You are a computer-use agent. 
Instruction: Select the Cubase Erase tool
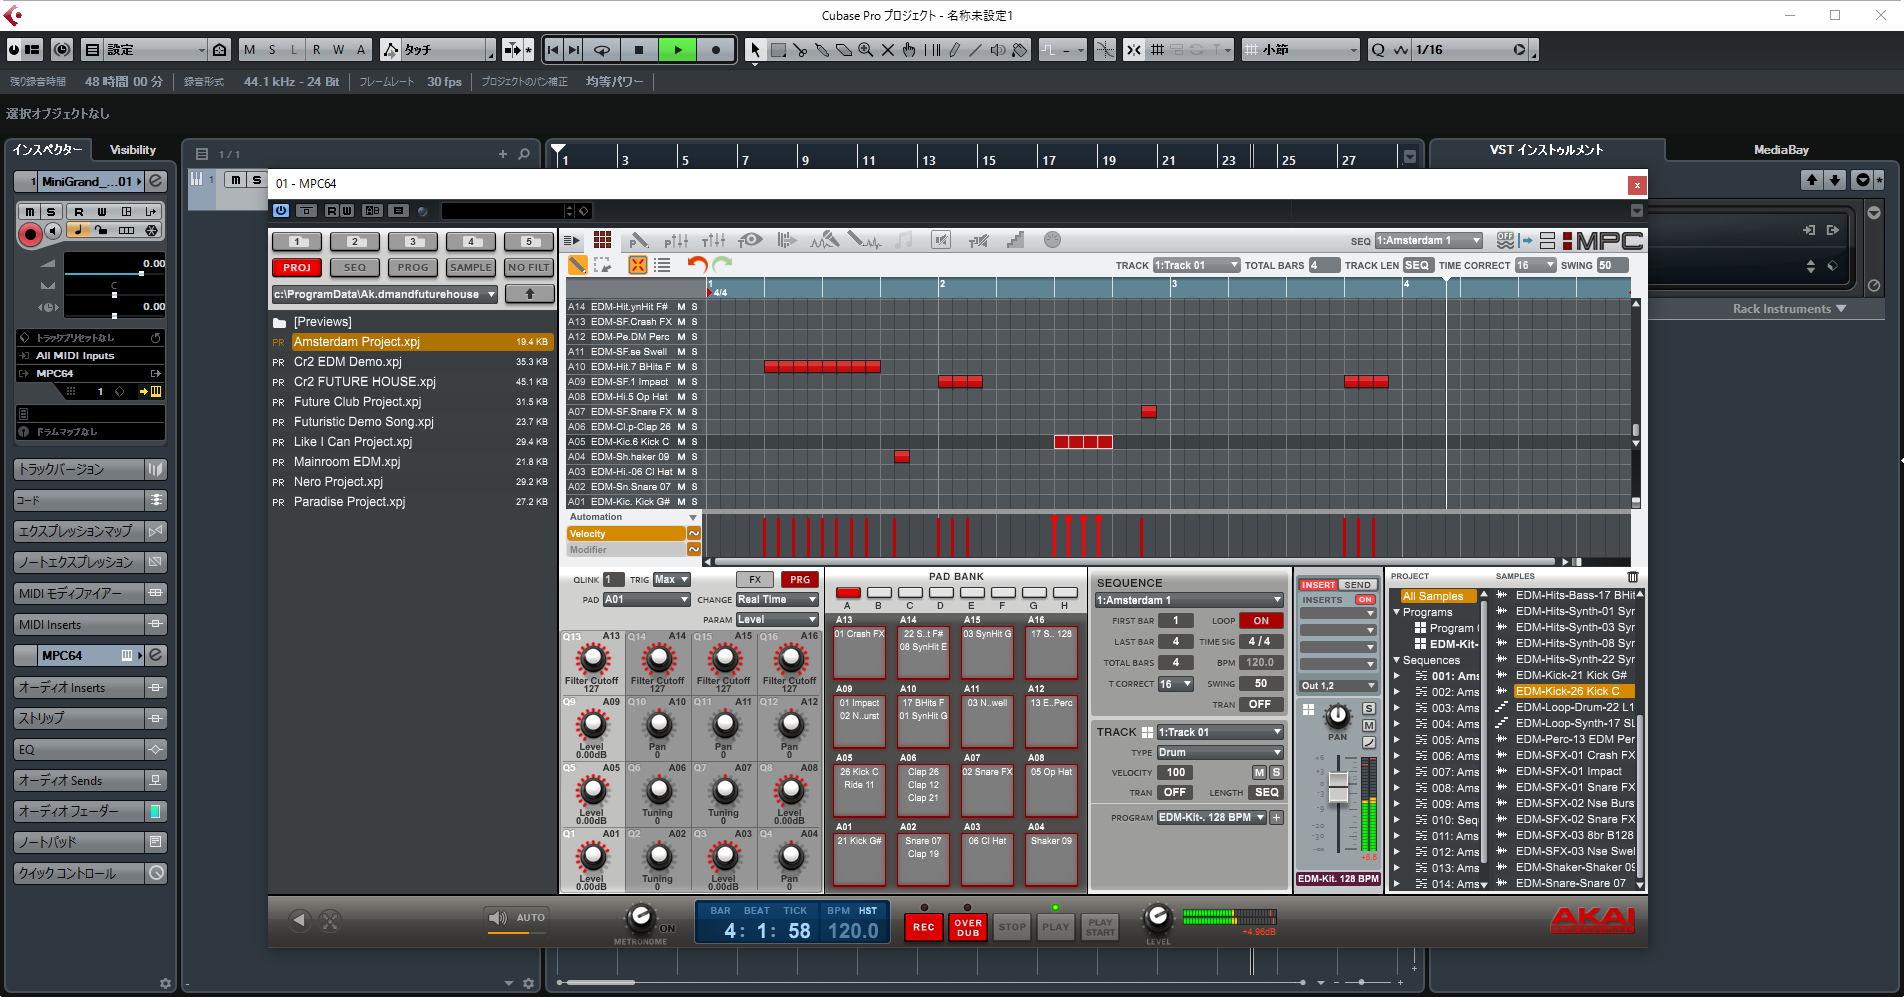(x=844, y=50)
